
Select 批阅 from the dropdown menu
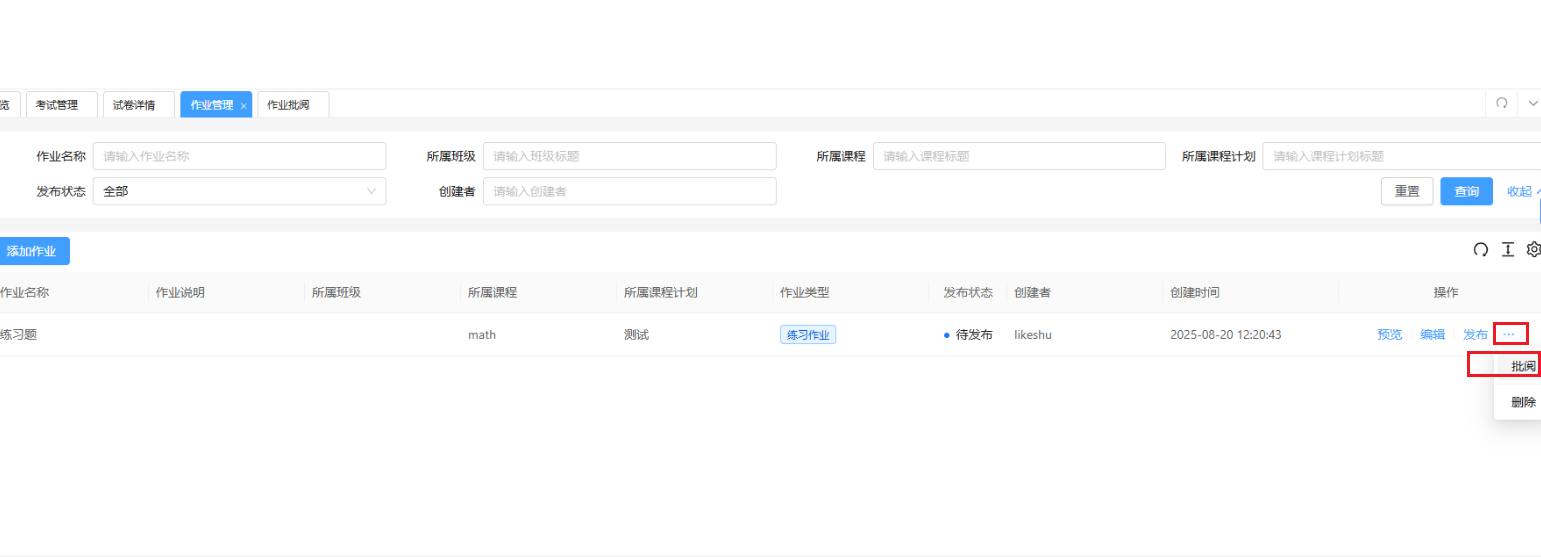point(1522,366)
